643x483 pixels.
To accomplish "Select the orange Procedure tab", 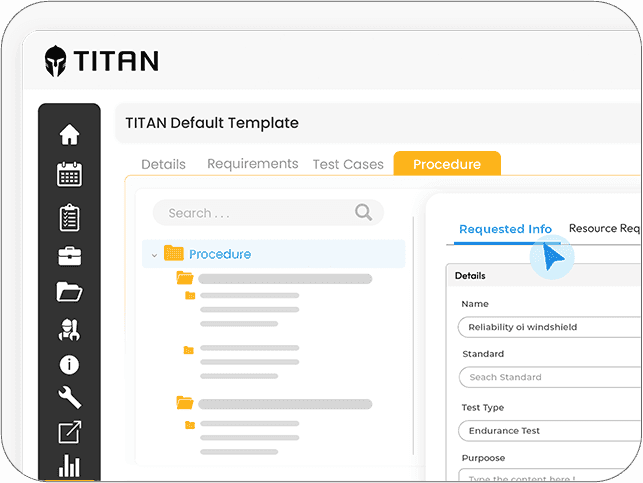I will pos(447,164).
